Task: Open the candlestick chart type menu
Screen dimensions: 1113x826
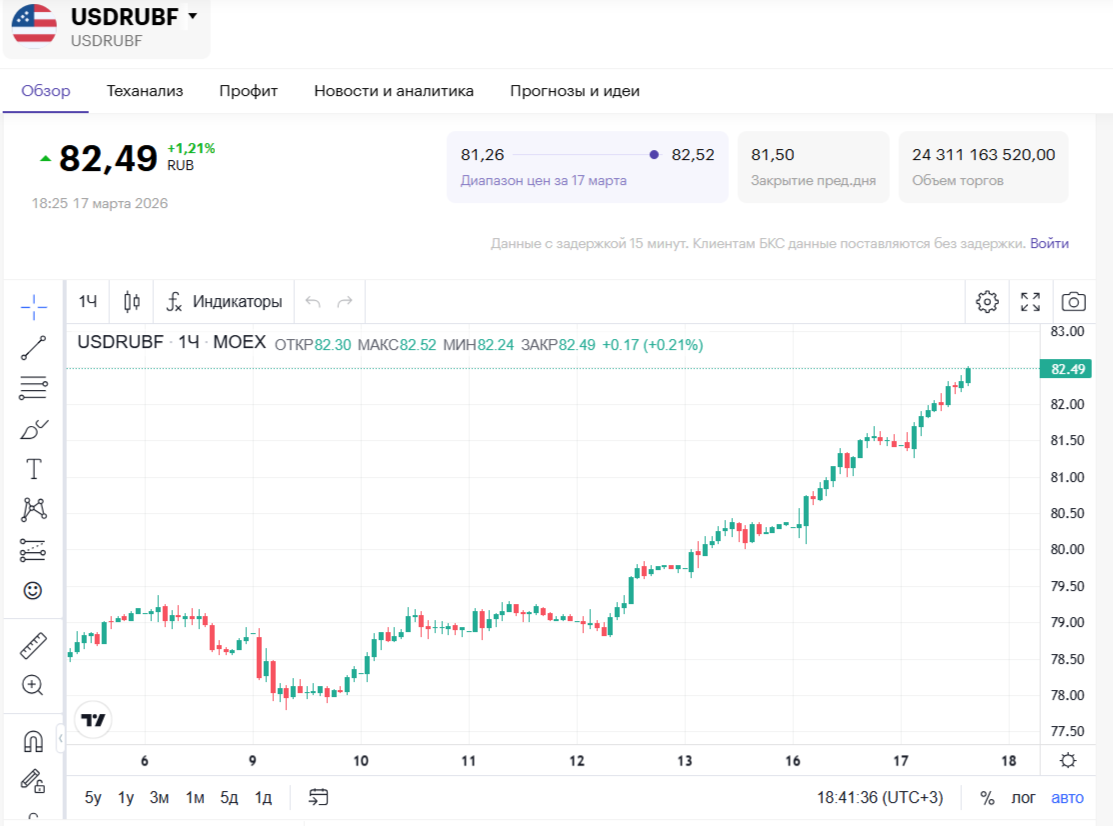Action: click(x=132, y=301)
